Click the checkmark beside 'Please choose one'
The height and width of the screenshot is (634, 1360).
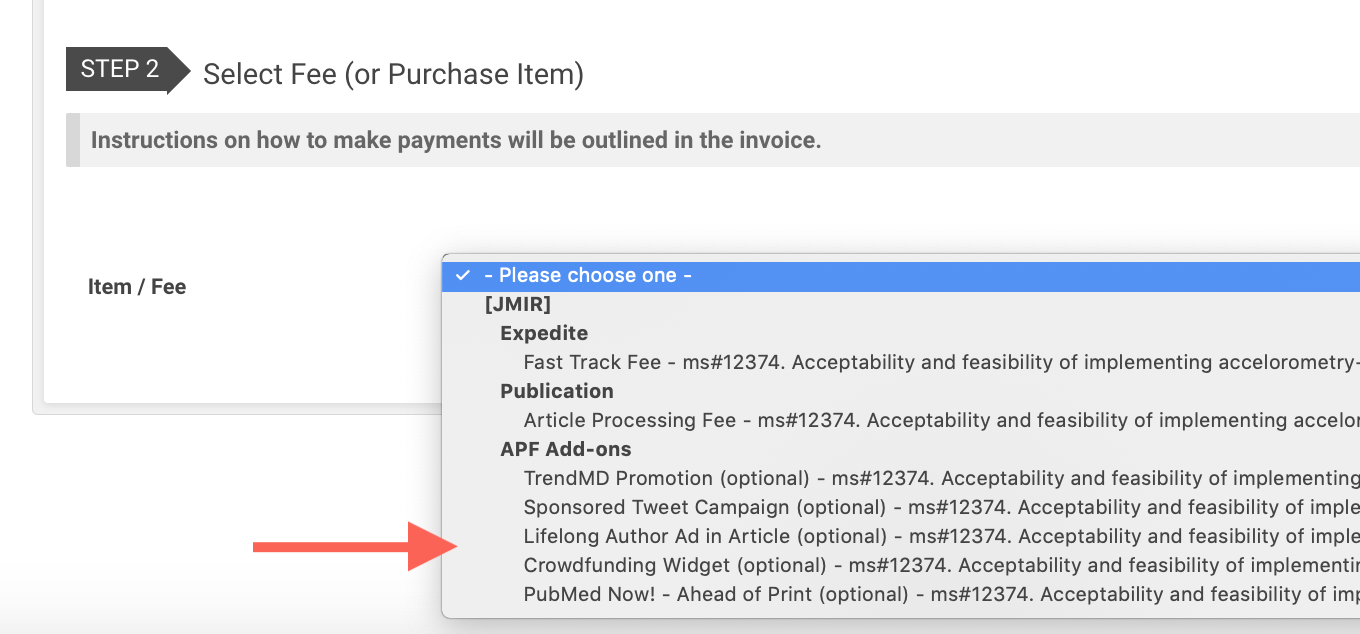pyautogui.click(x=462, y=275)
